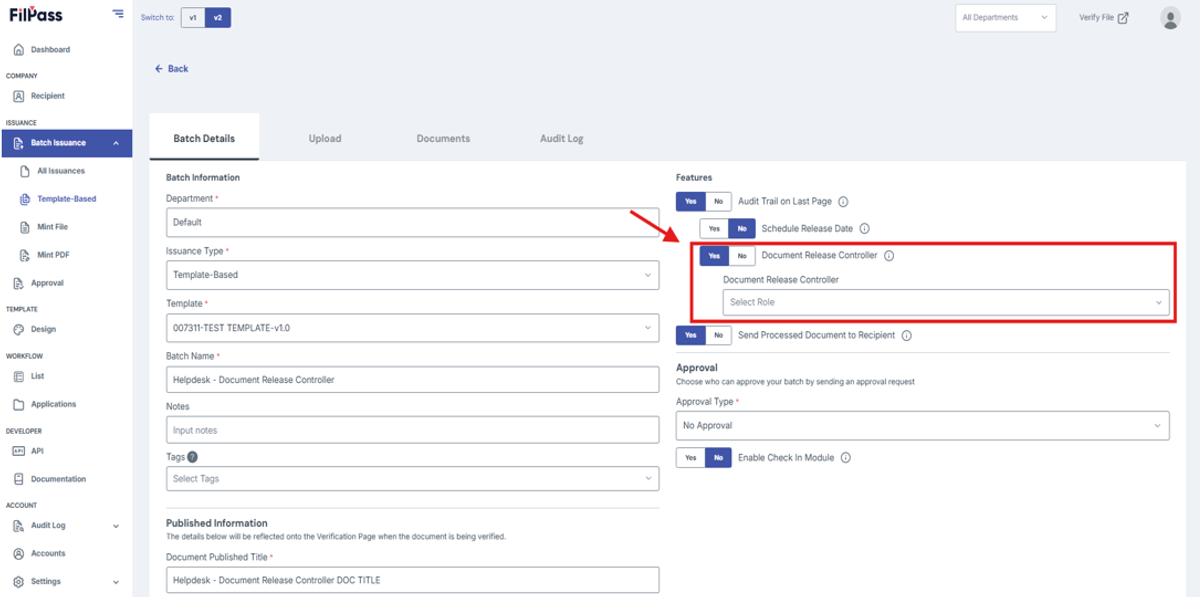This screenshot has height=597, width=1200.
Task: Click the Settings gear icon
Action: (x=19, y=581)
